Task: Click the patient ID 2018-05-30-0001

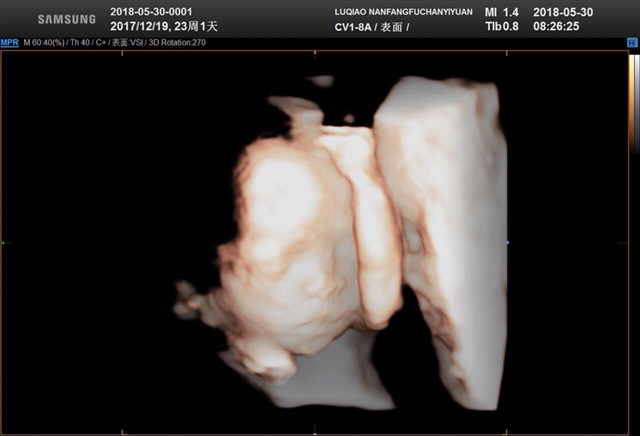Action: (150, 9)
